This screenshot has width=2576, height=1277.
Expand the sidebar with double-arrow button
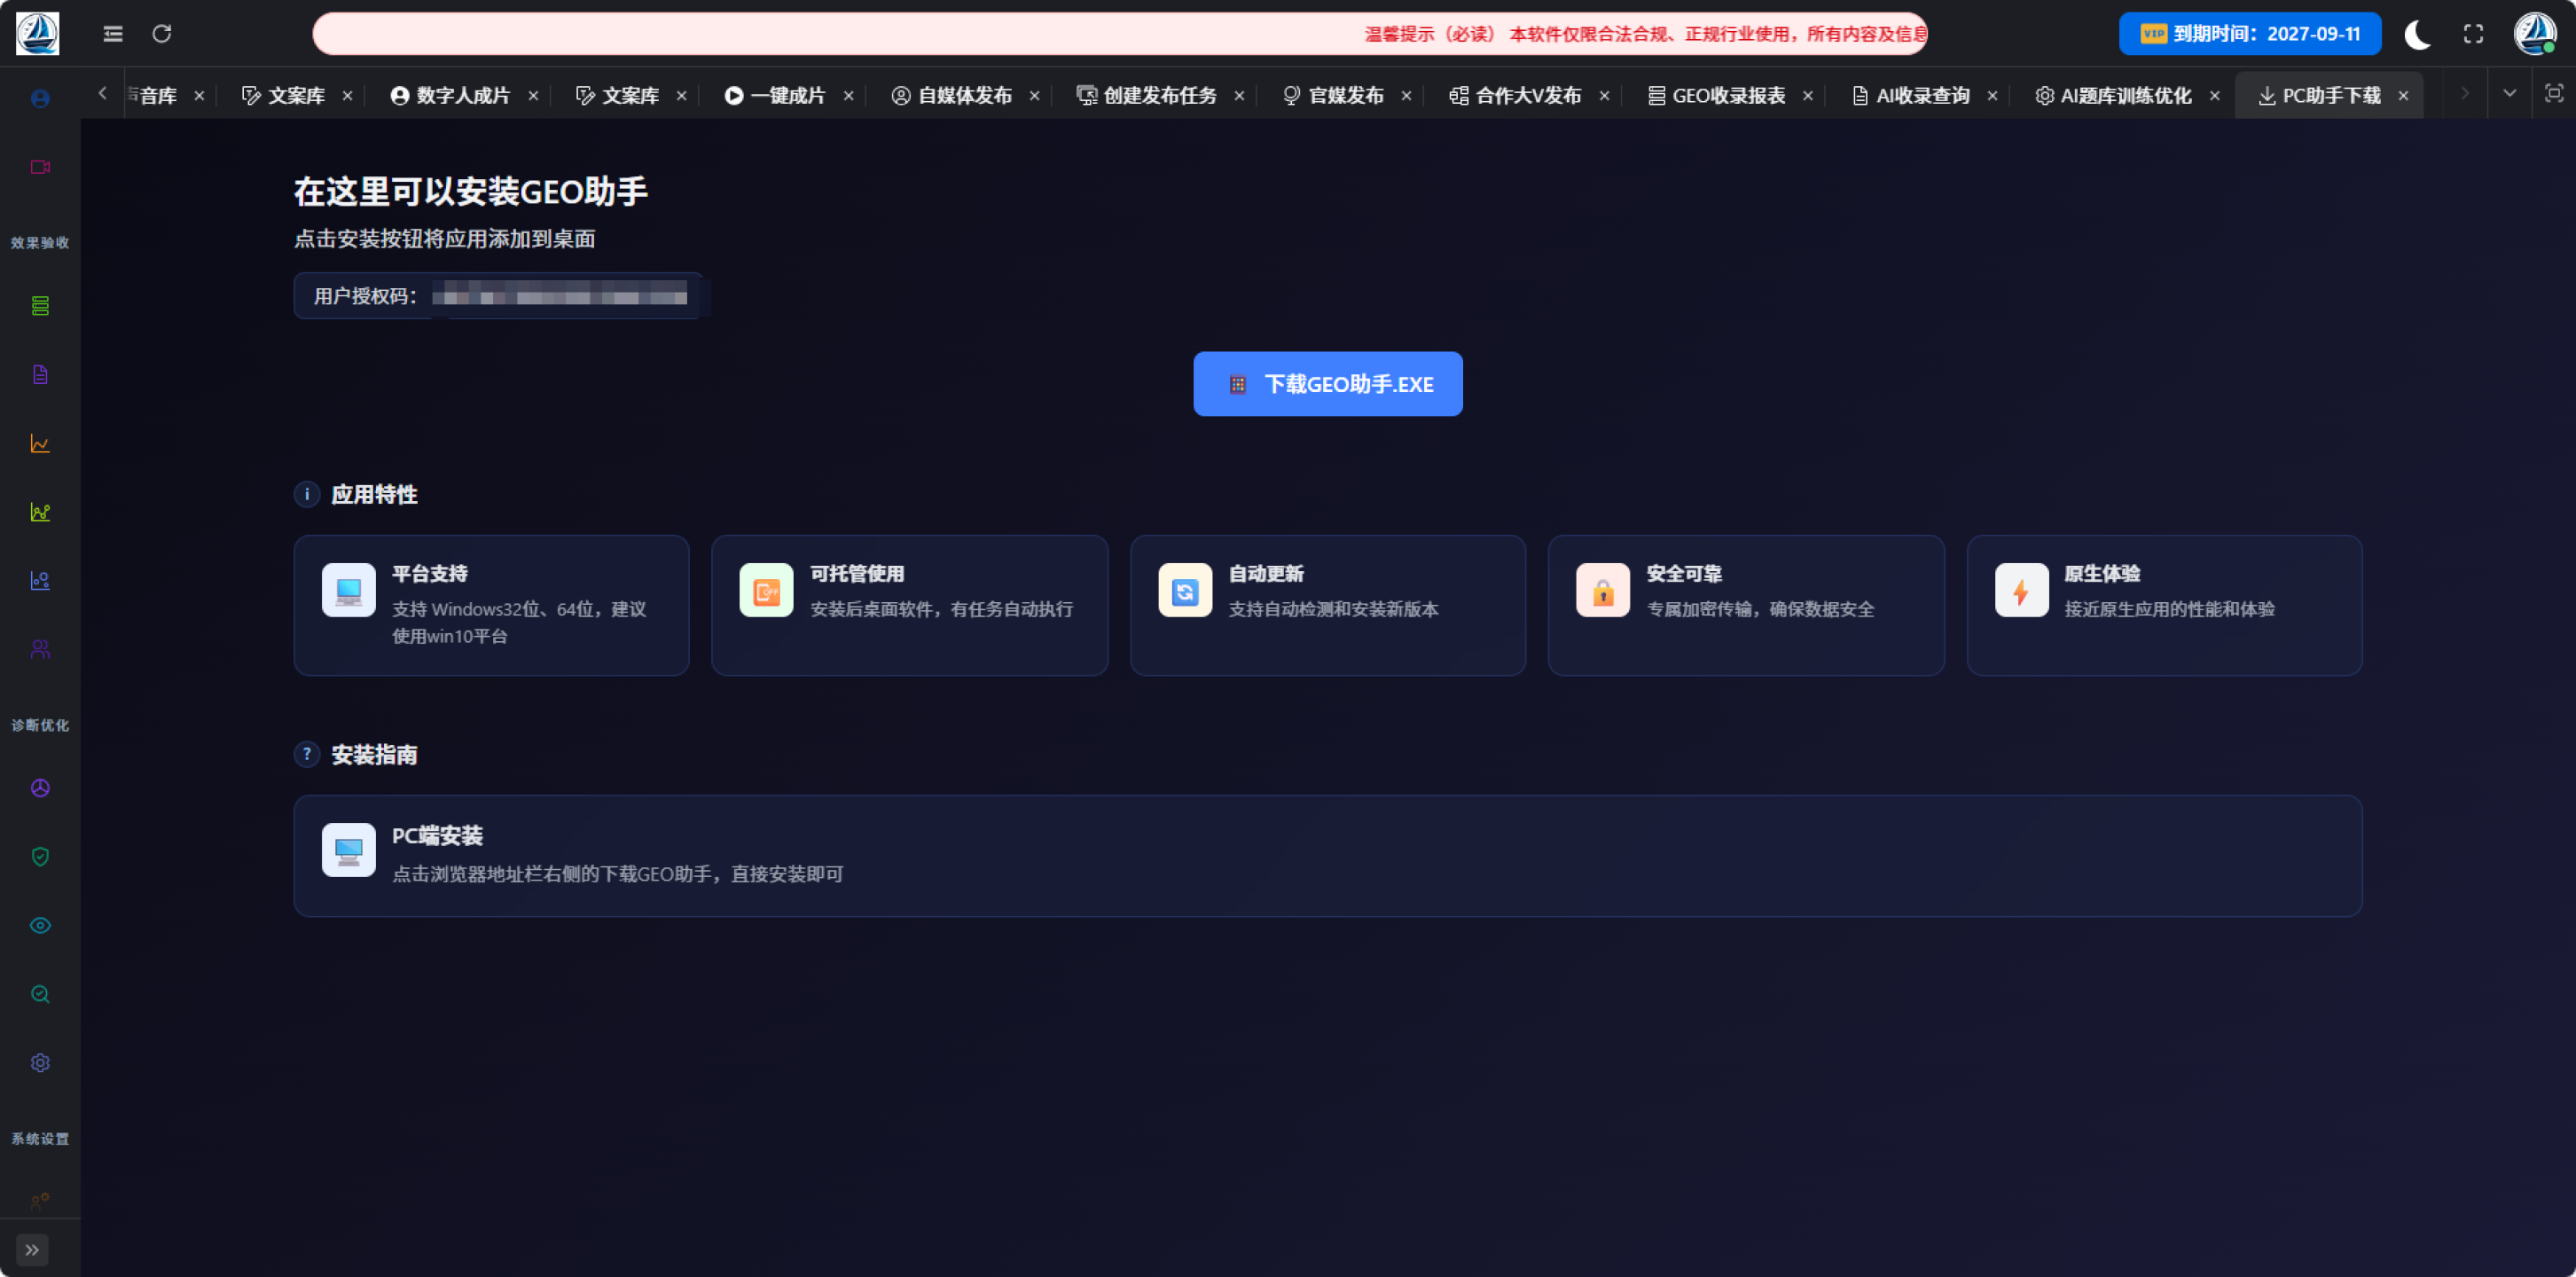pyautogui.click(x=32, y=1249)
